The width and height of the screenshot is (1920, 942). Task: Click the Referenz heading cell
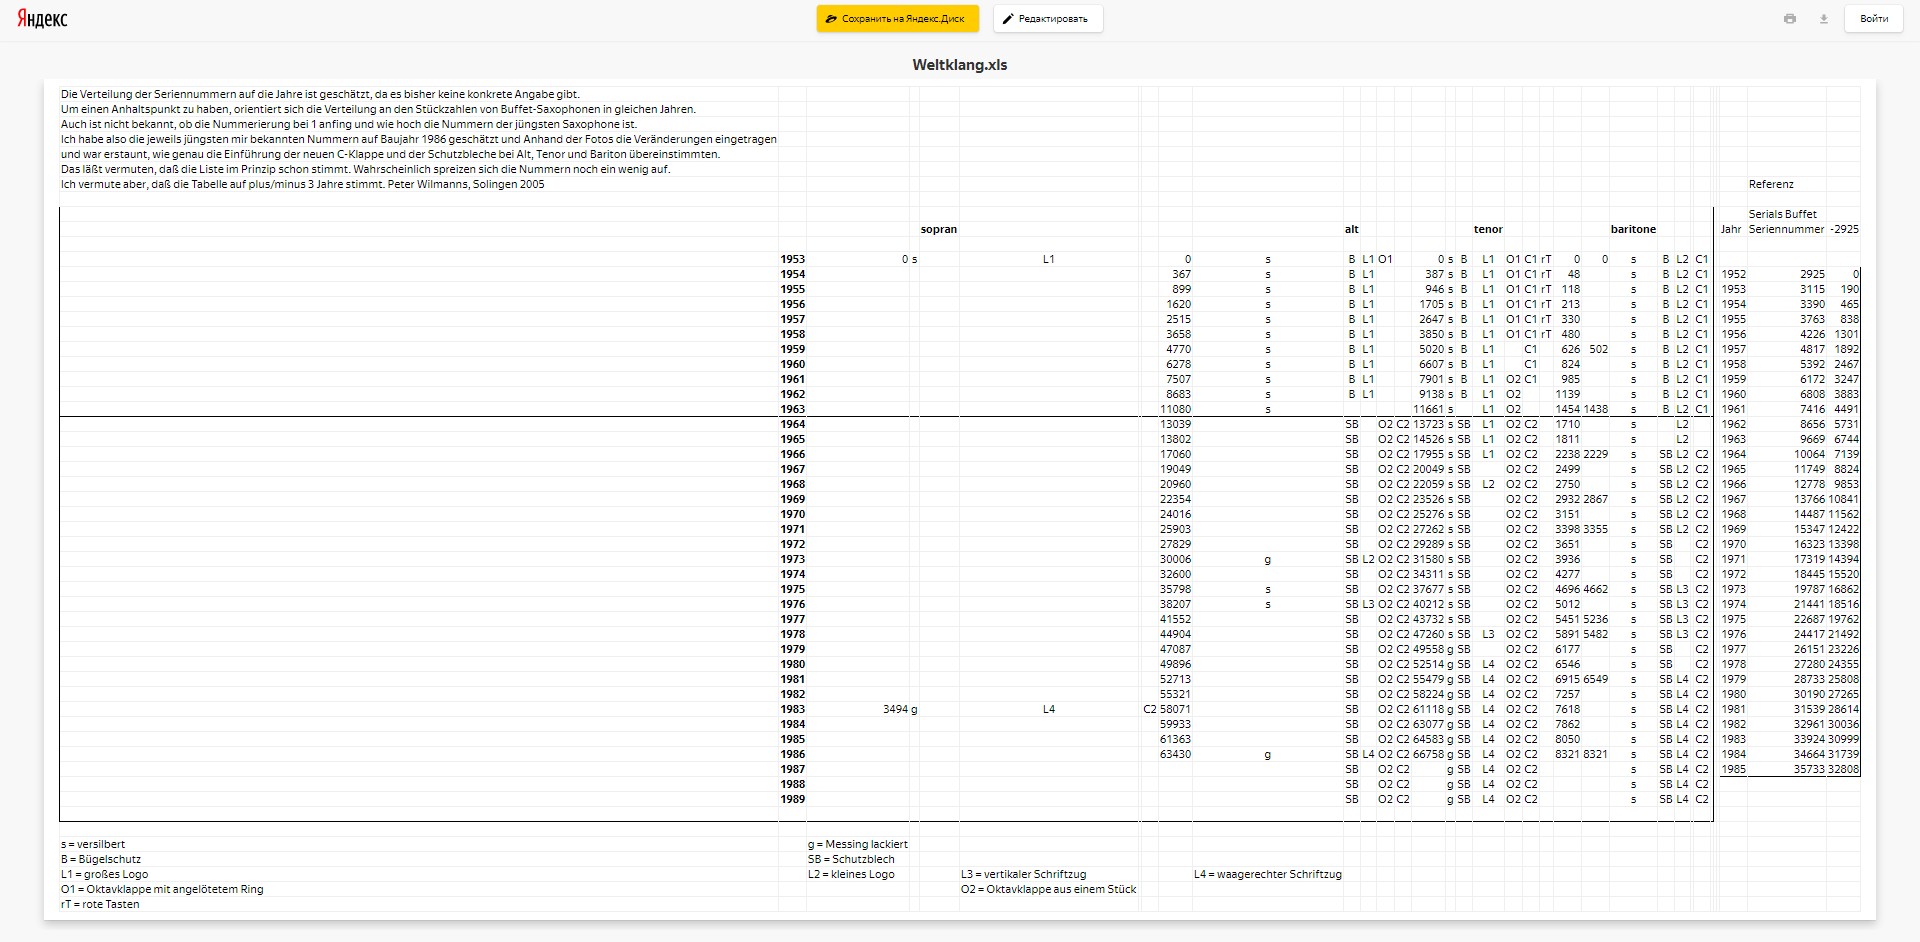1771,184
